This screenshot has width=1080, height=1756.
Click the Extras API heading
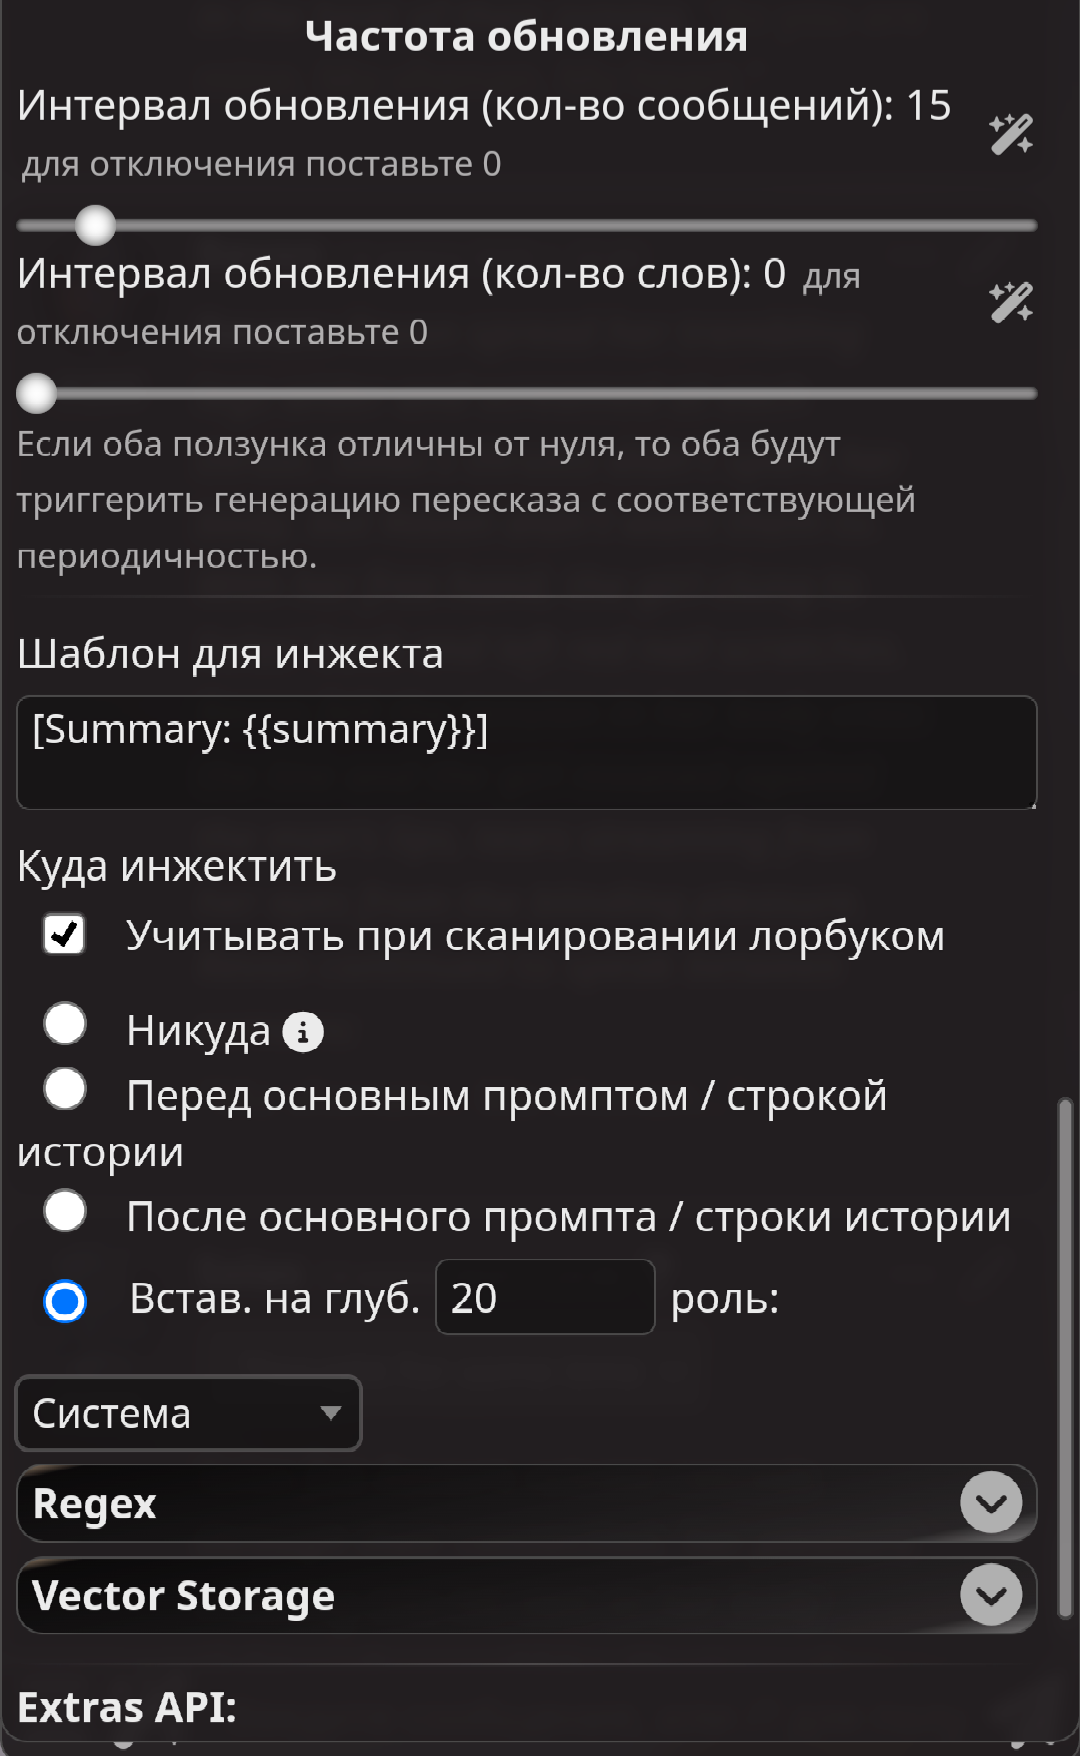click(127, 1707)
